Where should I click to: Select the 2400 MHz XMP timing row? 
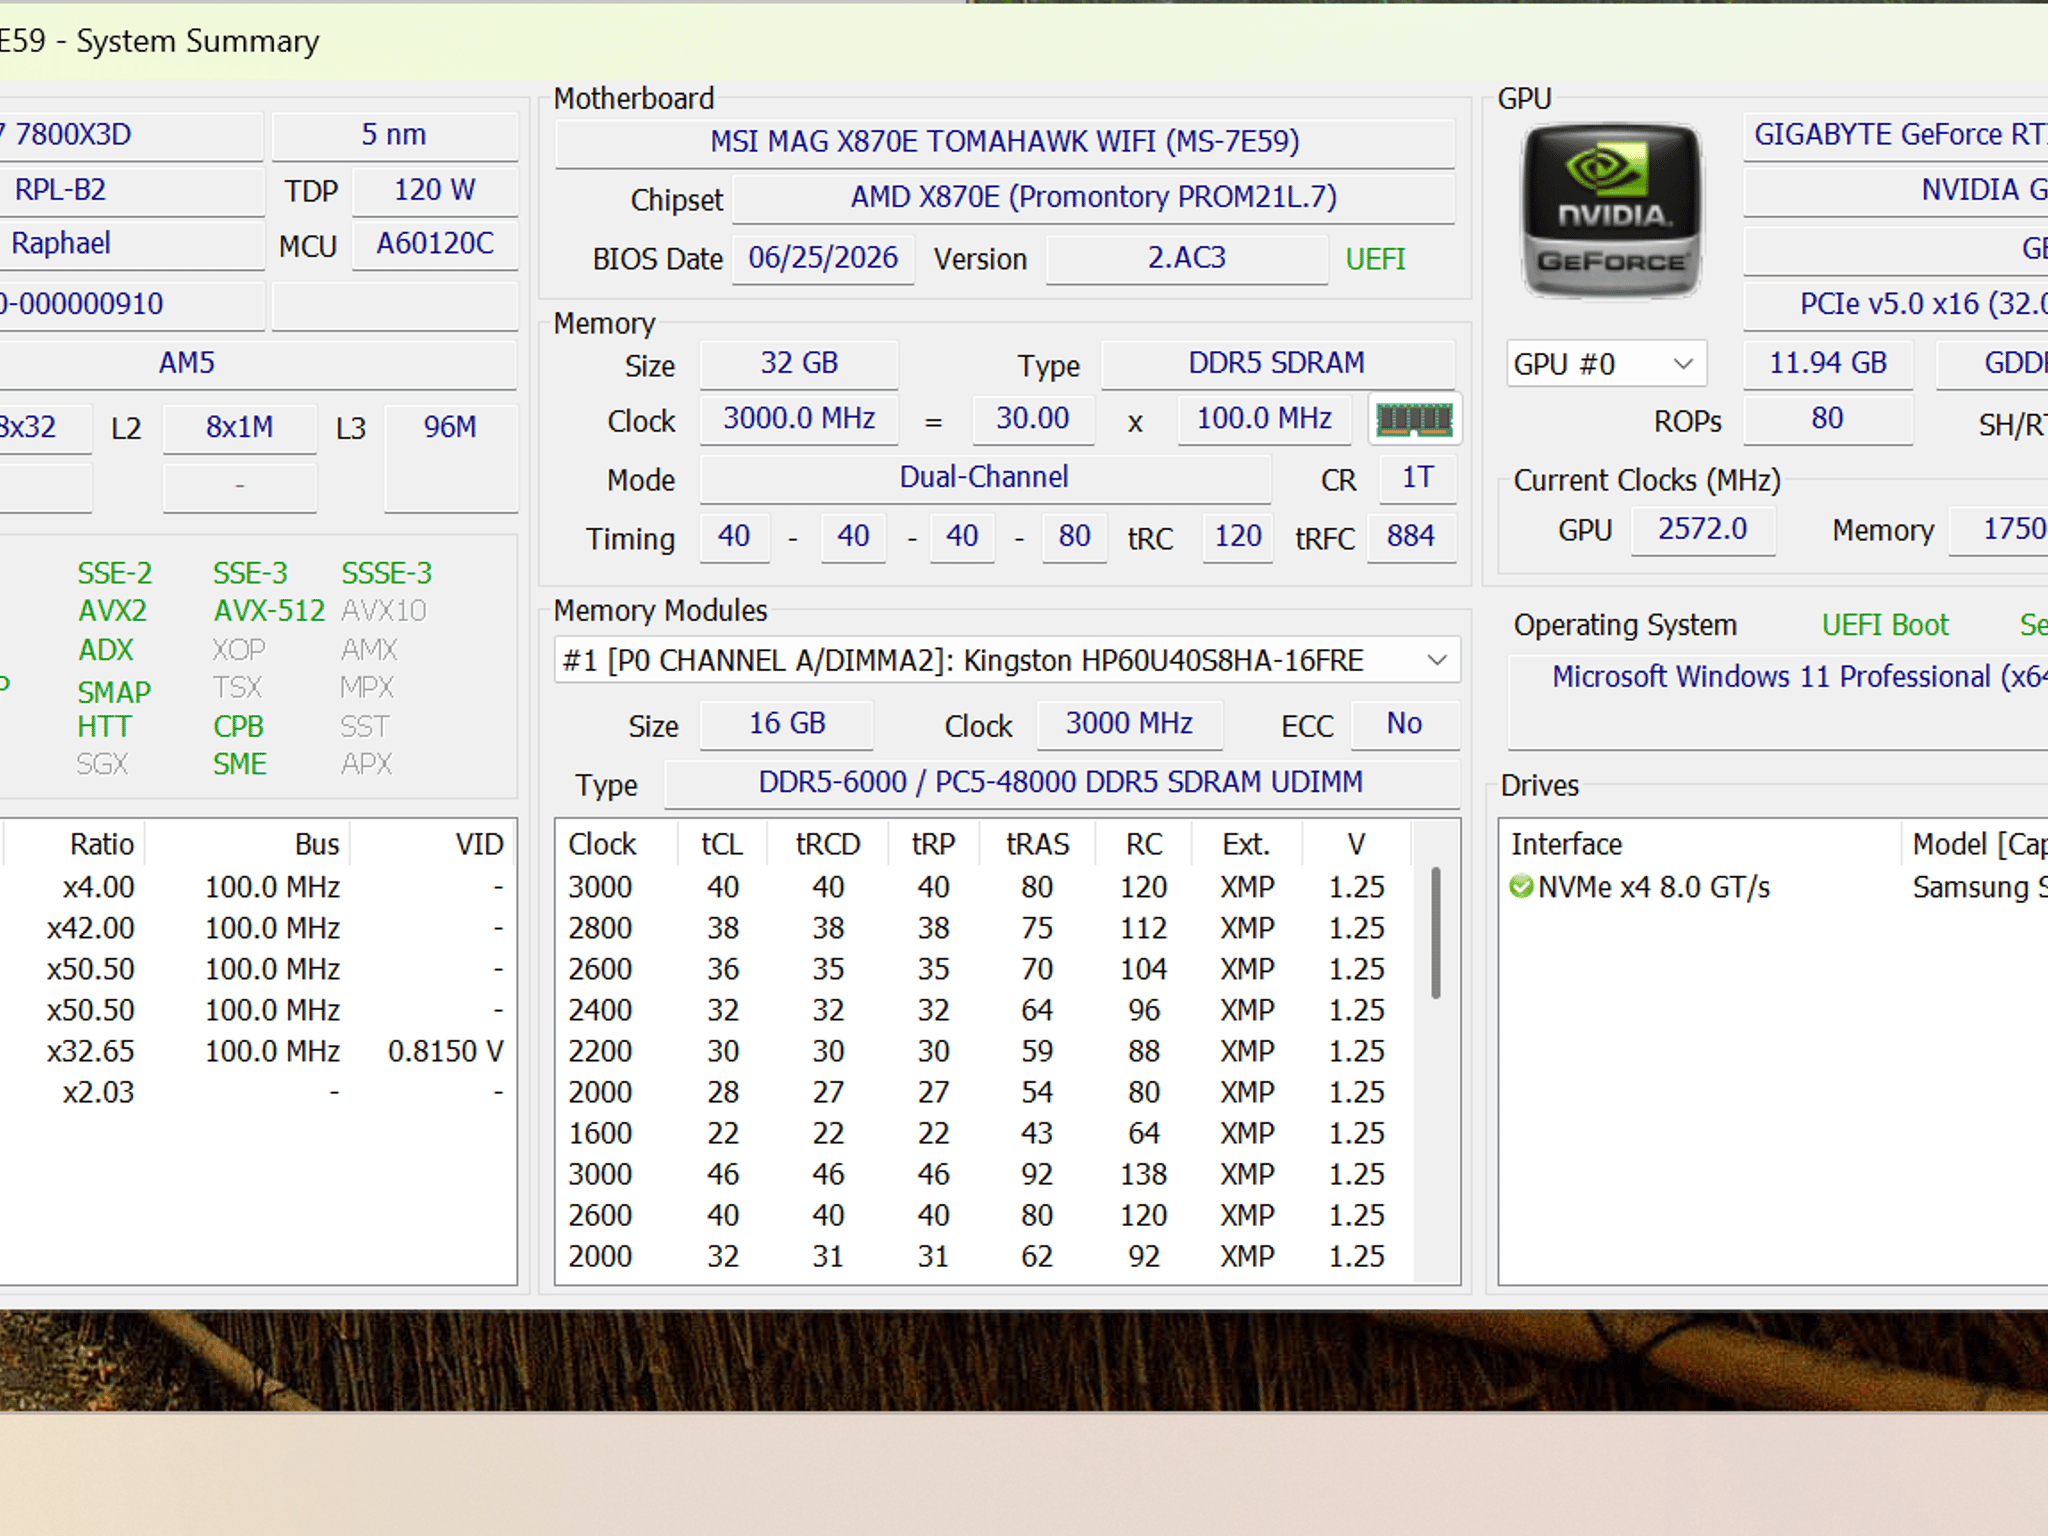click(x=985, y=1011)
